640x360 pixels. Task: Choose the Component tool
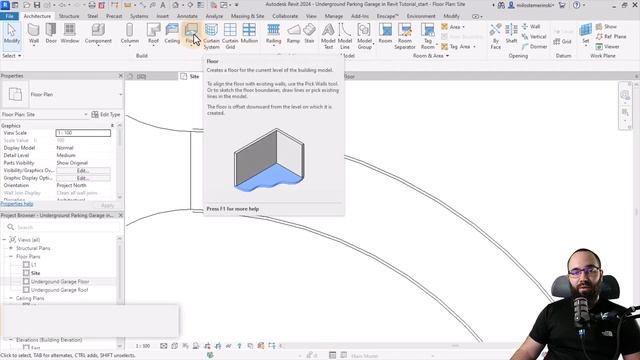click(x=98, y=33)
